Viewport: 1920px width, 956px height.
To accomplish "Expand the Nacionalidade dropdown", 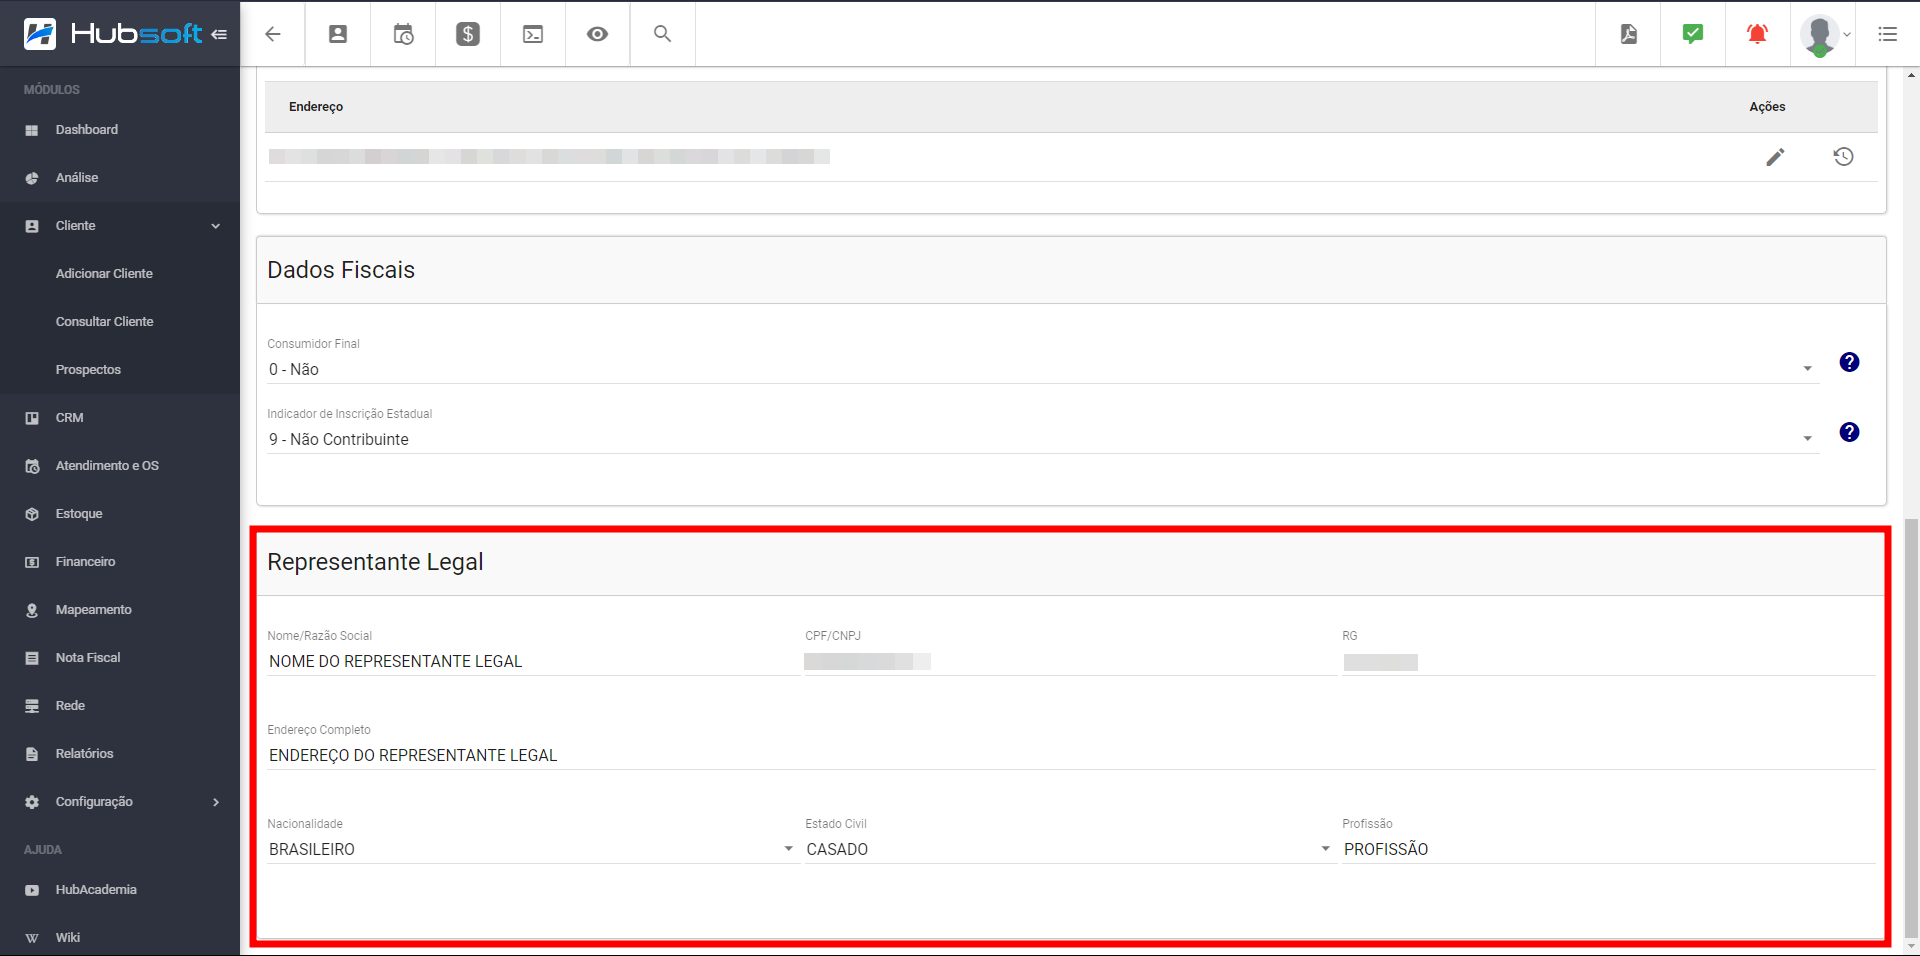I will pyautogui.click(x=530, y=849).
